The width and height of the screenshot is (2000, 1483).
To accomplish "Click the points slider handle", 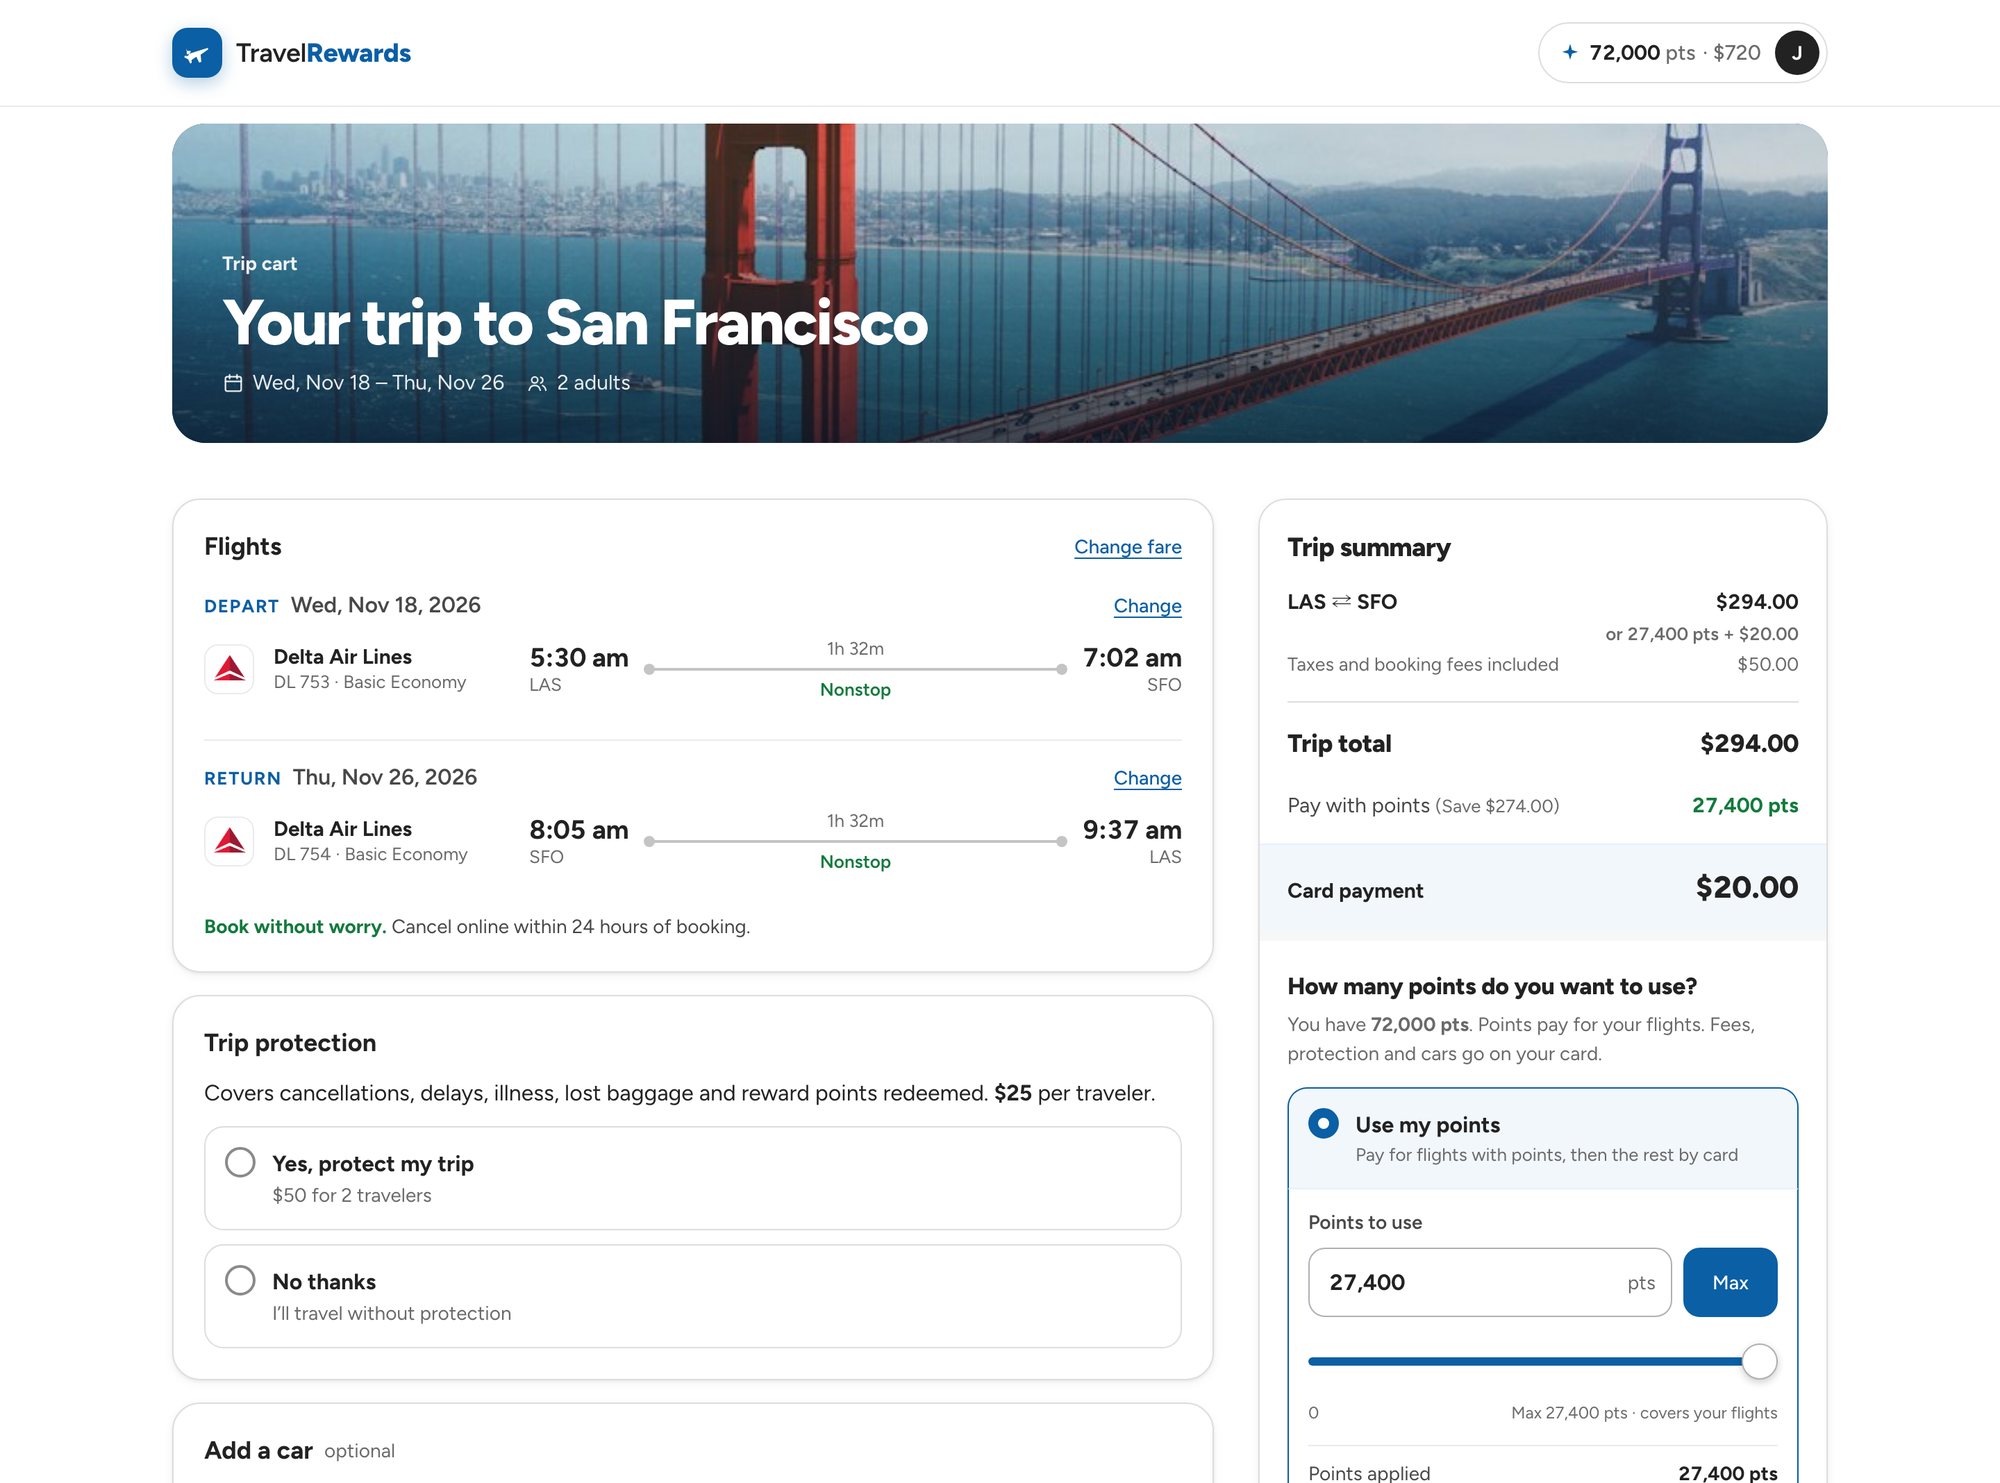I will pos(1759,1361).
